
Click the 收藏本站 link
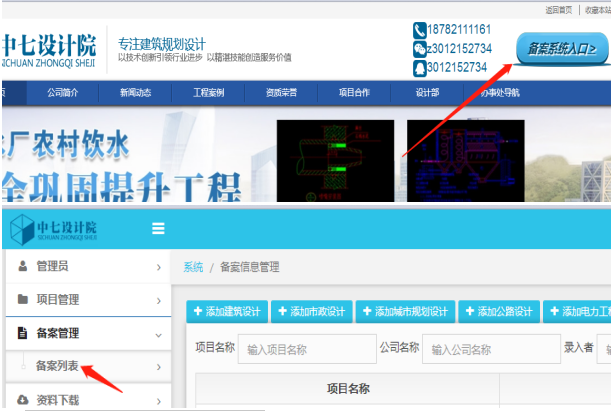[598, 10]
